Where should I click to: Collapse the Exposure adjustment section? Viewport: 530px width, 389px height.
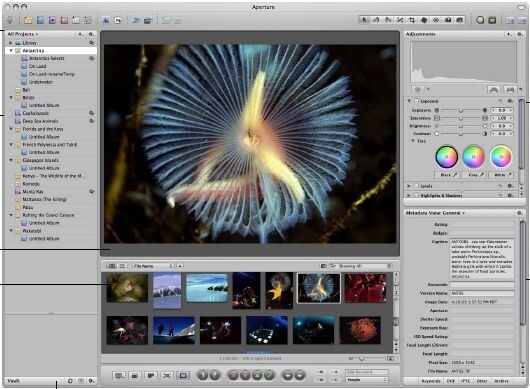point(409,101)
